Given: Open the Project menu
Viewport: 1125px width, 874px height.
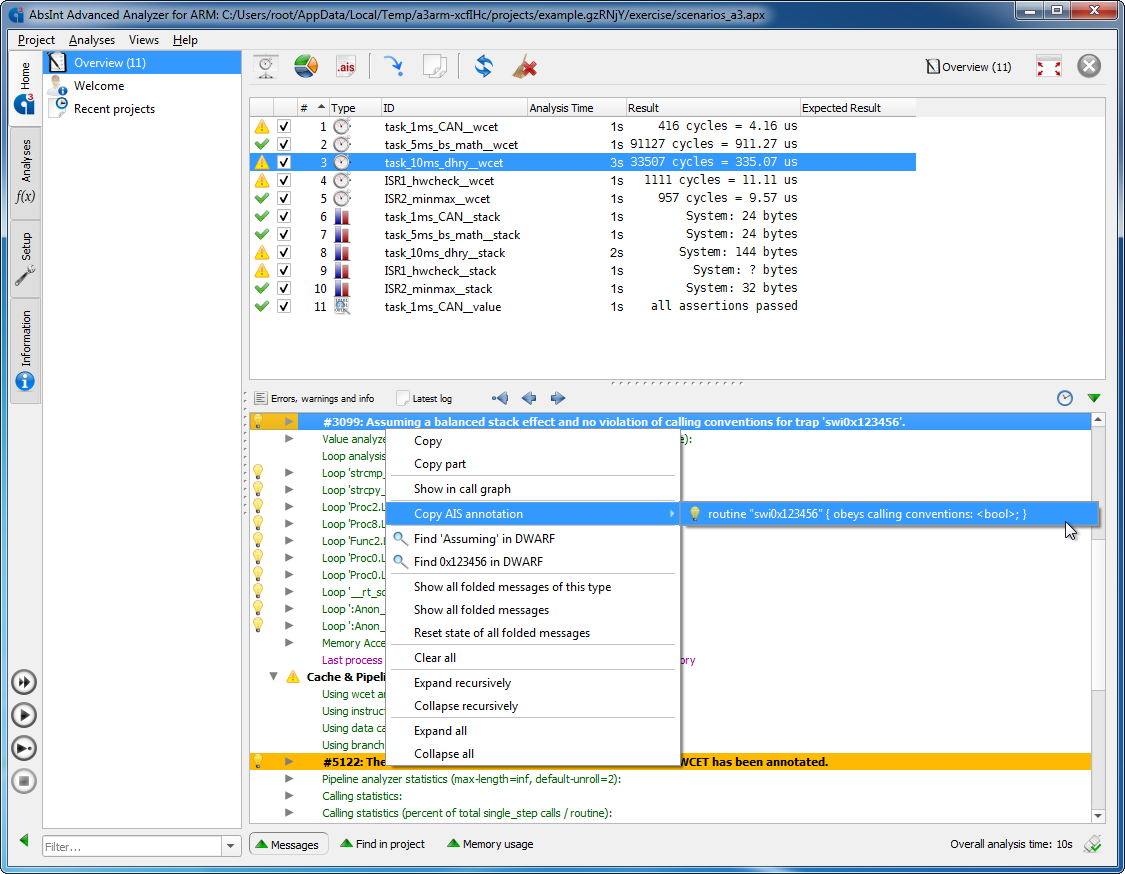Looking at the screenshot, I should point(36,40).
